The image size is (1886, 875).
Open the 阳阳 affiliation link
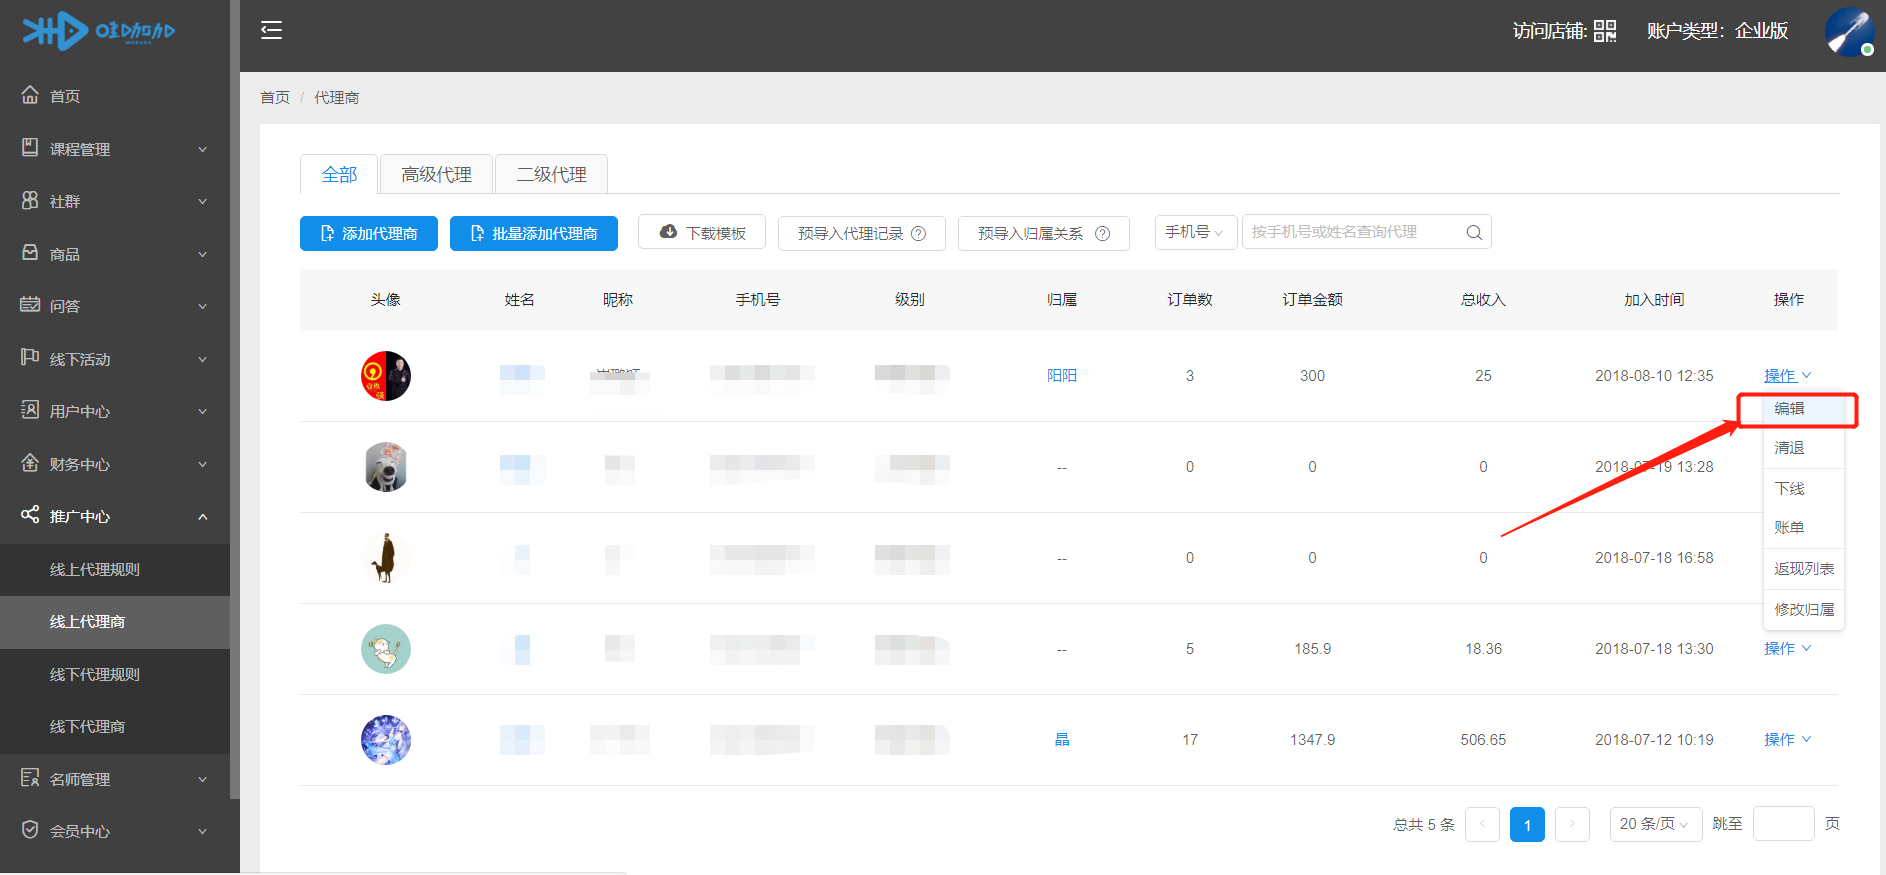[x=1062, y=376]
